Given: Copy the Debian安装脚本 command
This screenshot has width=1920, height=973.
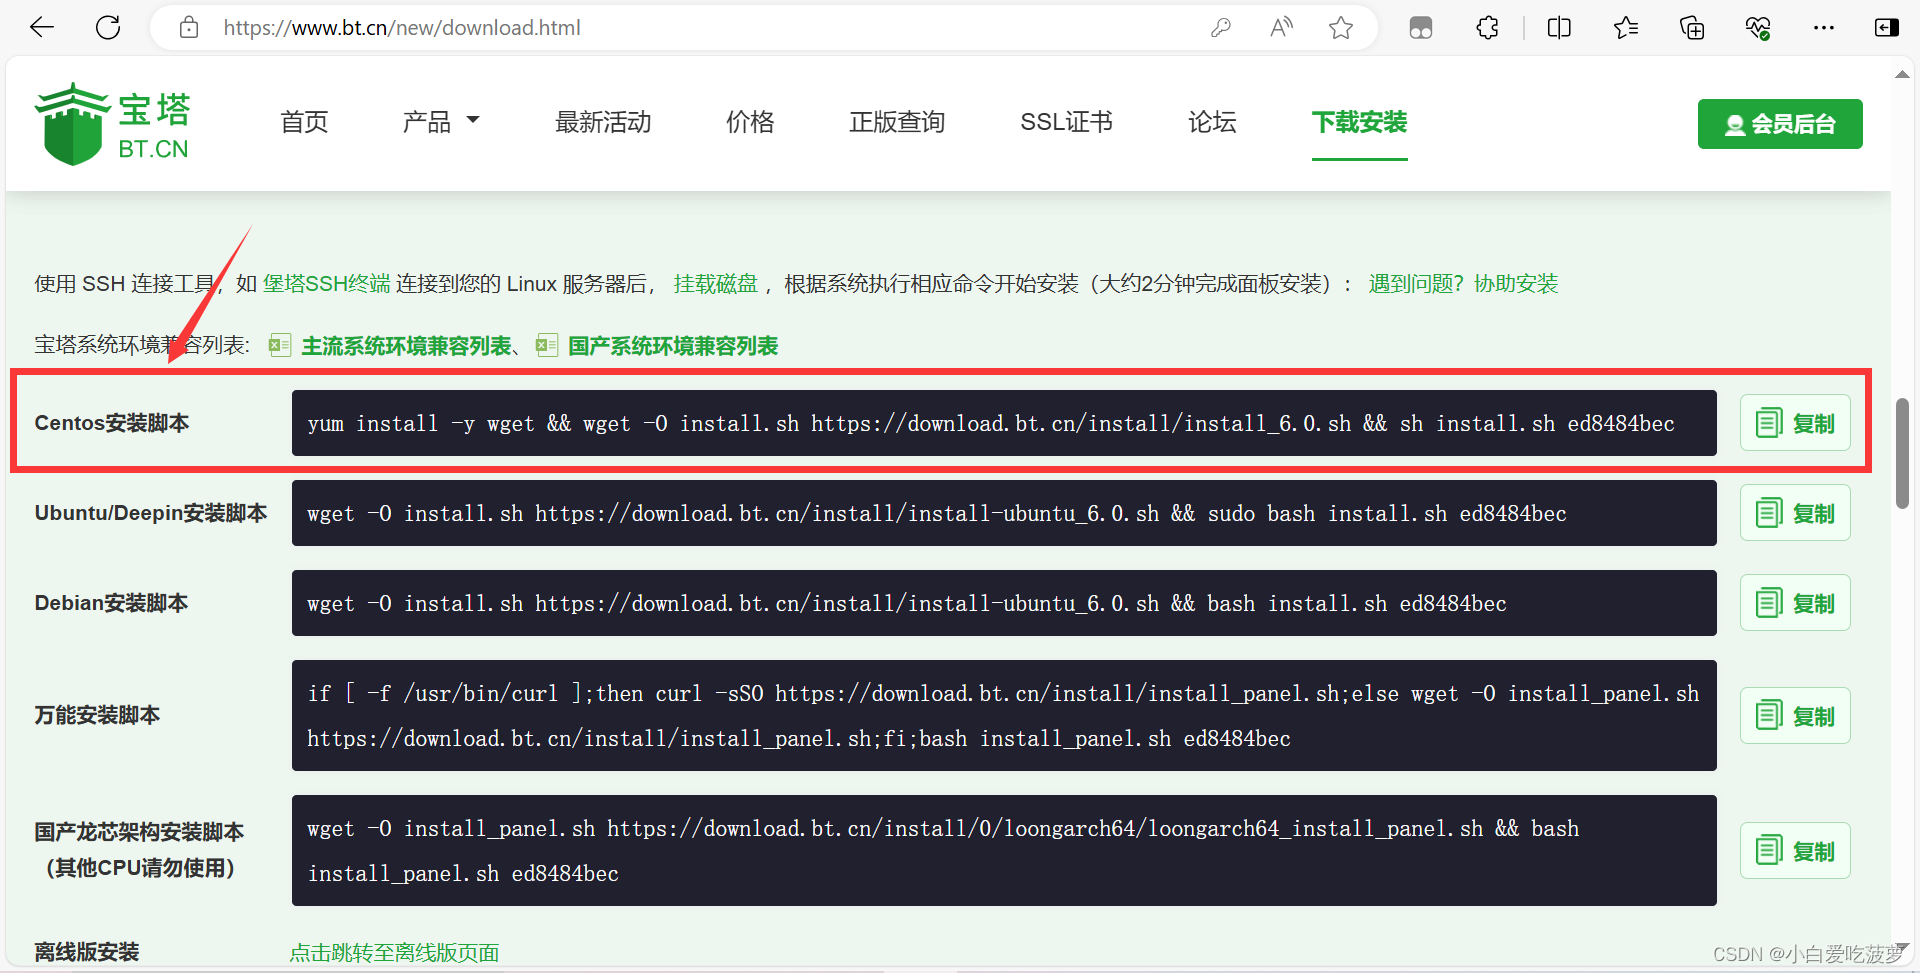Looking at the screenshot, I should (1794, 602).
